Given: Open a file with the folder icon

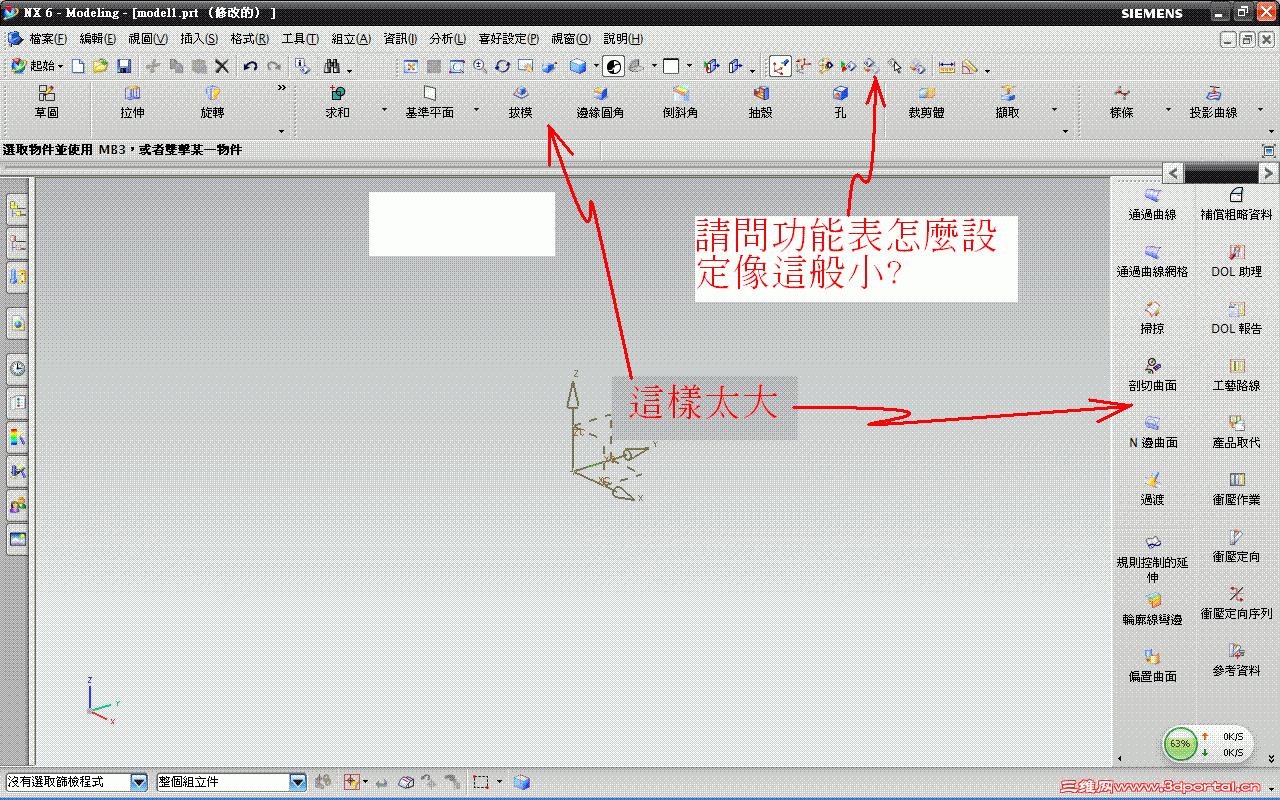Looking at the screenshot, I should point(101,66).
